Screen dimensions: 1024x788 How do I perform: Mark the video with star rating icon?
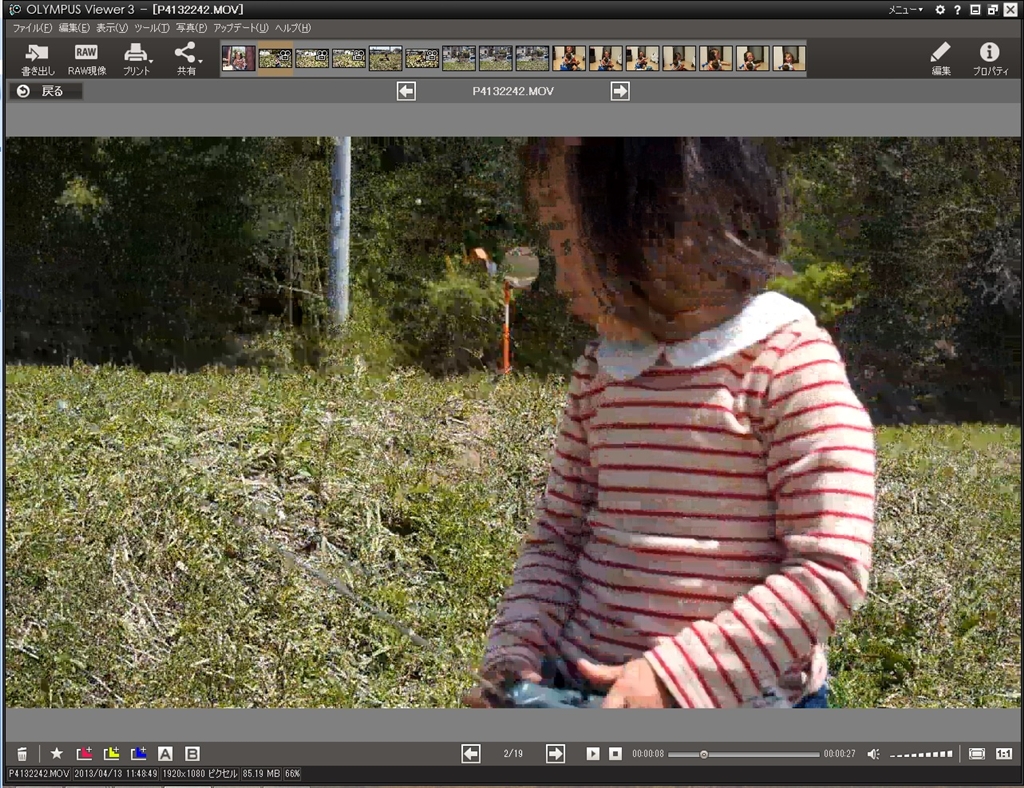[57, 754]
